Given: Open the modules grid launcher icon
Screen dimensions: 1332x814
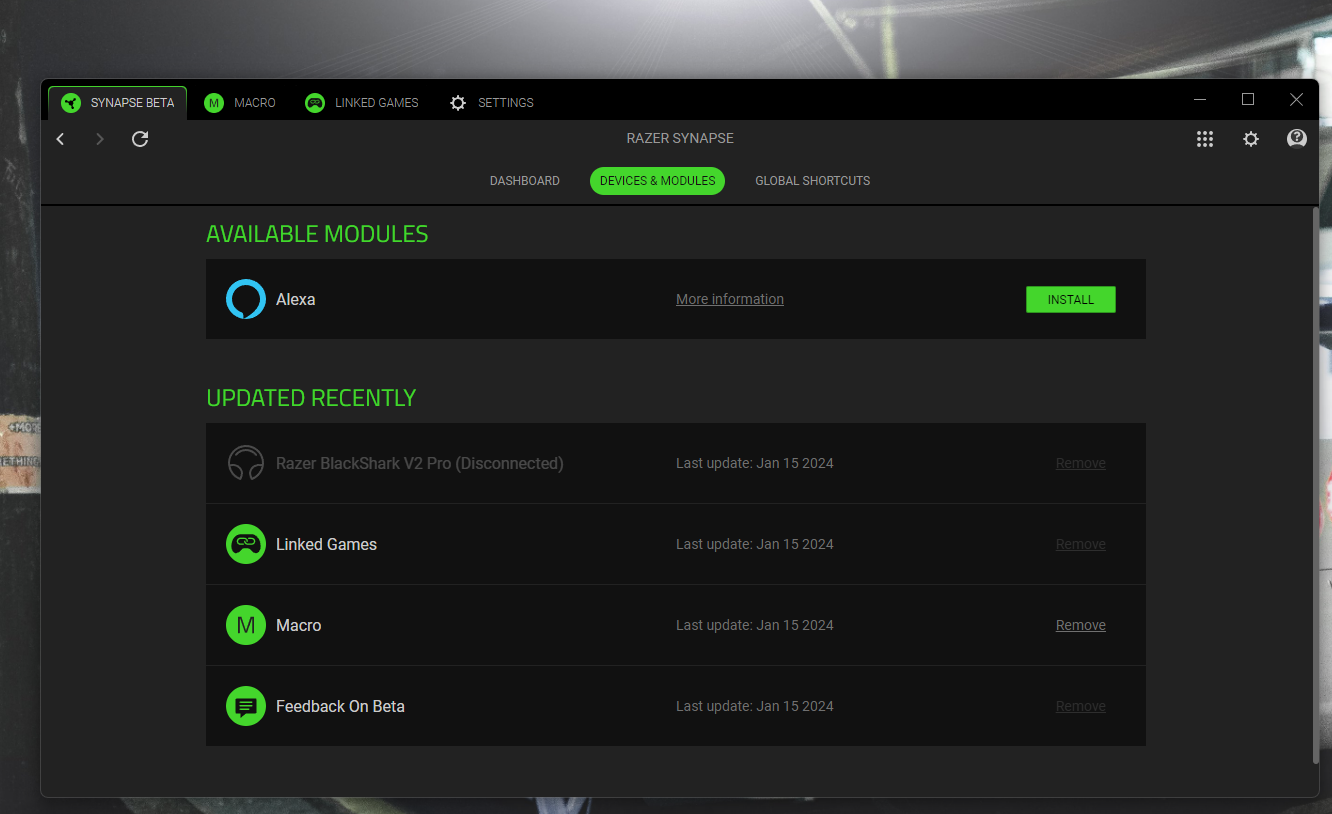Looking at the screenshot, I should [1205, 139].
